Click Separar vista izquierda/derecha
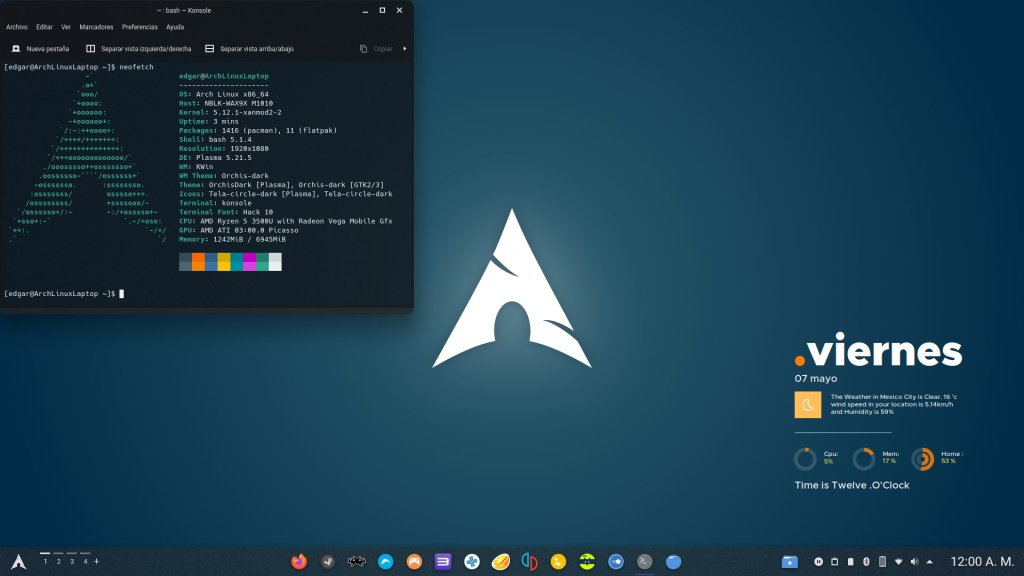This screenshot has height=576, width=1024. point(138,48)
